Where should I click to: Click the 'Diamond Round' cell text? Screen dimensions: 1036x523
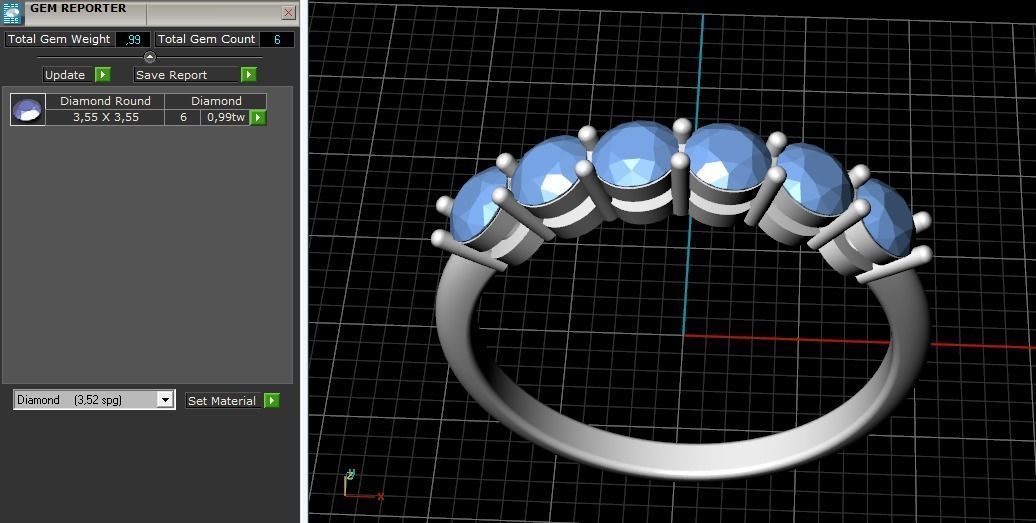[x=105, y=101]
